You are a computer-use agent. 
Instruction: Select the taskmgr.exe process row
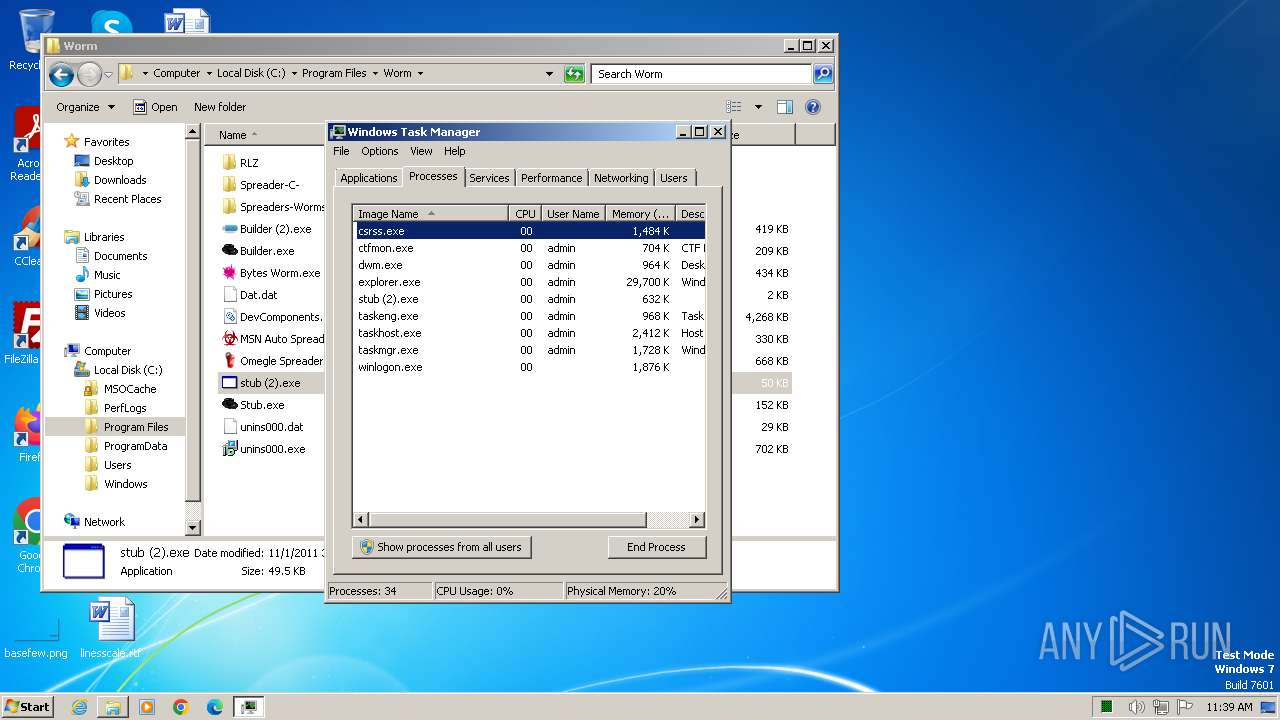530,350
